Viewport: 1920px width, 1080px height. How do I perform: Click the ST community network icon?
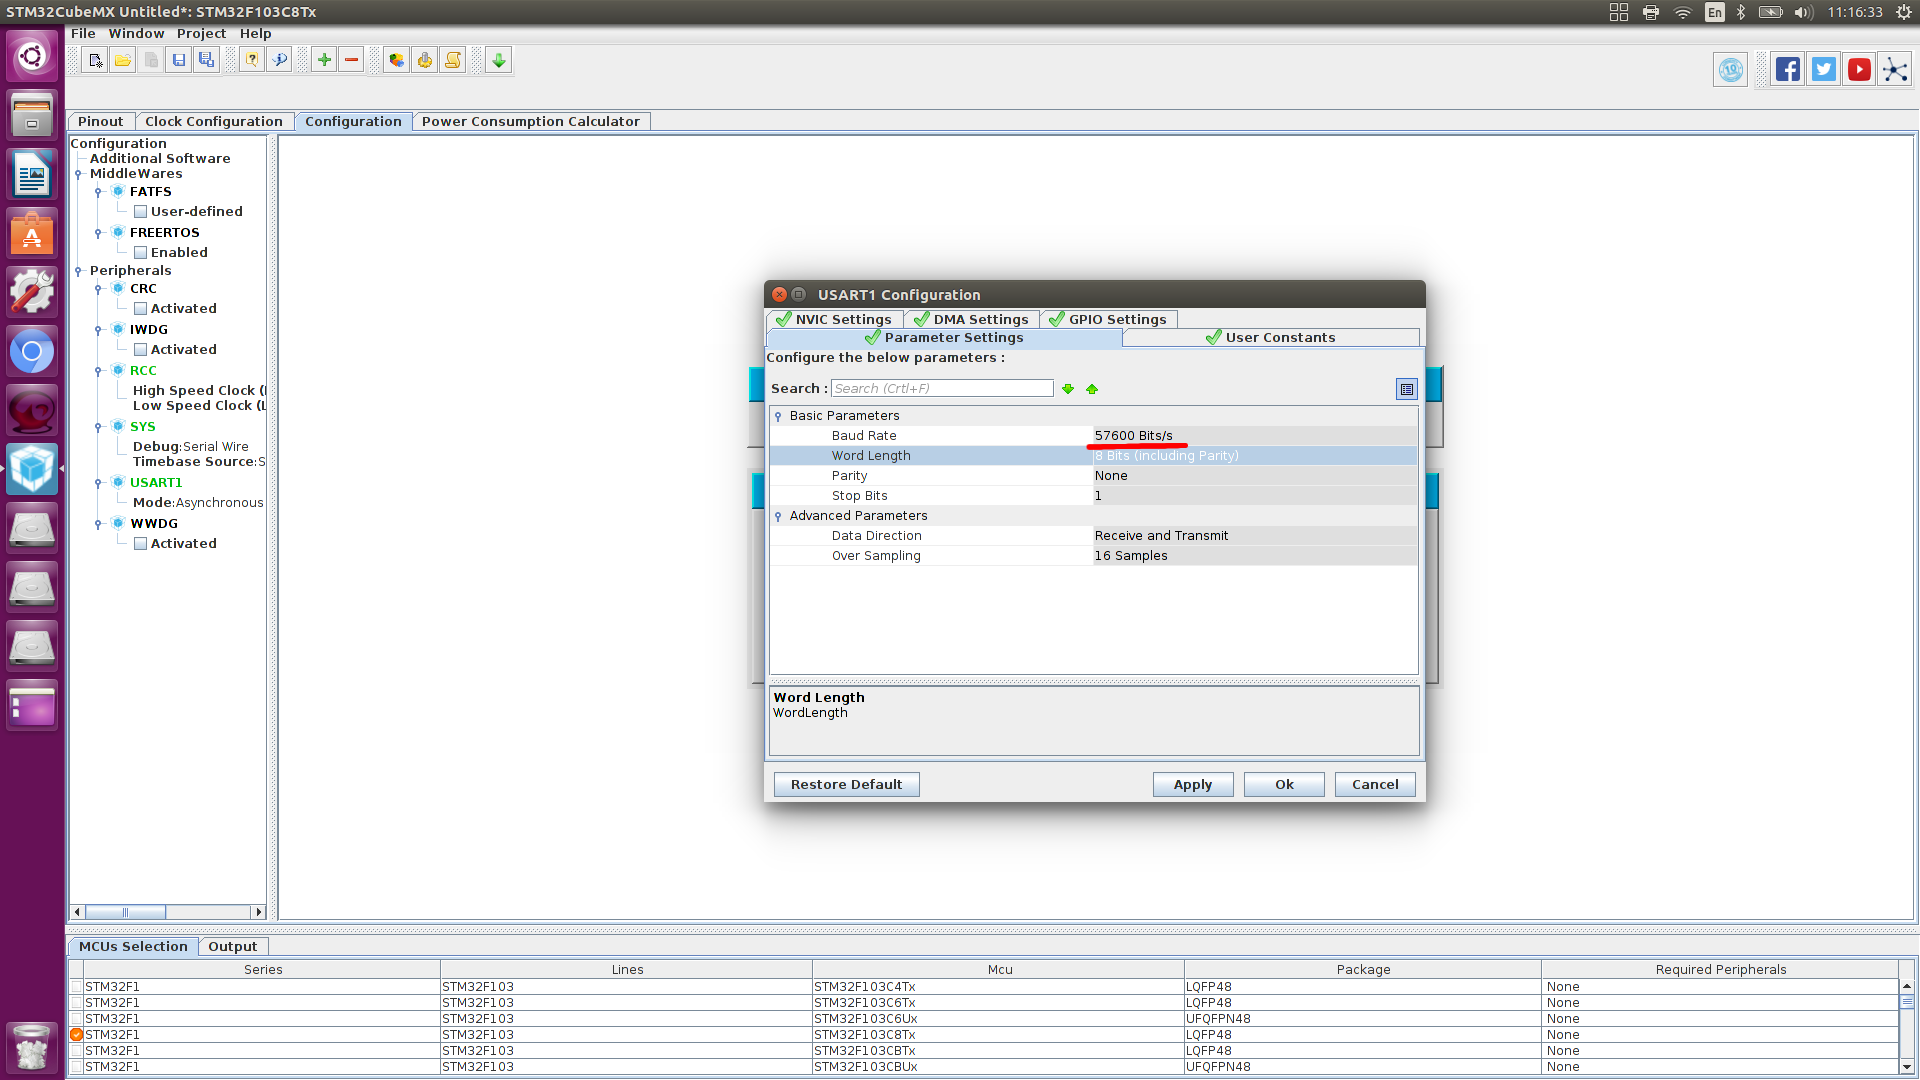(x=1895, y=70)
